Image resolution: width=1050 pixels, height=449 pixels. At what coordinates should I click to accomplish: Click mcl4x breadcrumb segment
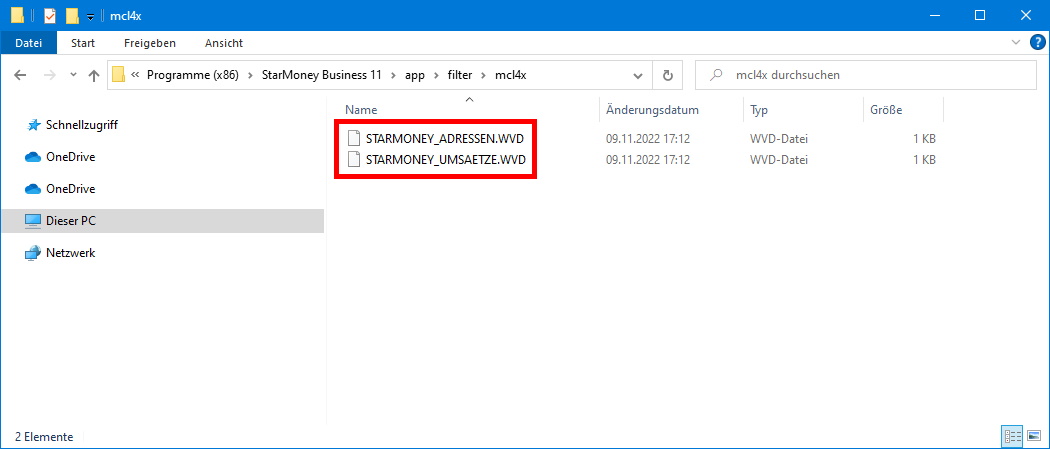[510, 76]
